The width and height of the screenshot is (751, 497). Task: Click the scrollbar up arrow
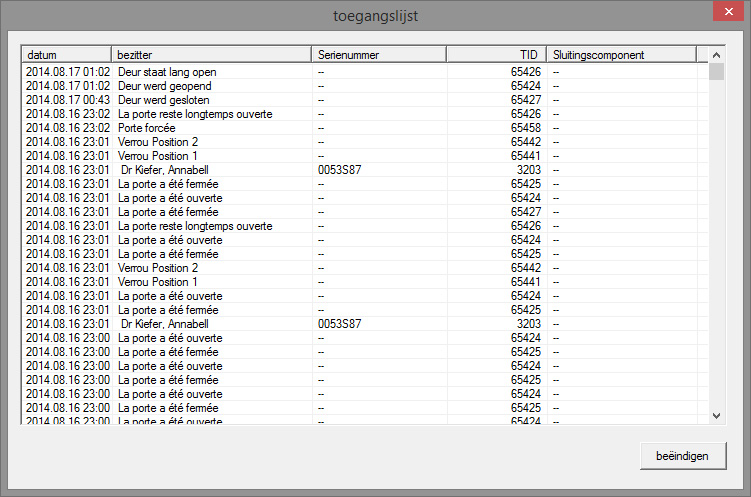716,55
